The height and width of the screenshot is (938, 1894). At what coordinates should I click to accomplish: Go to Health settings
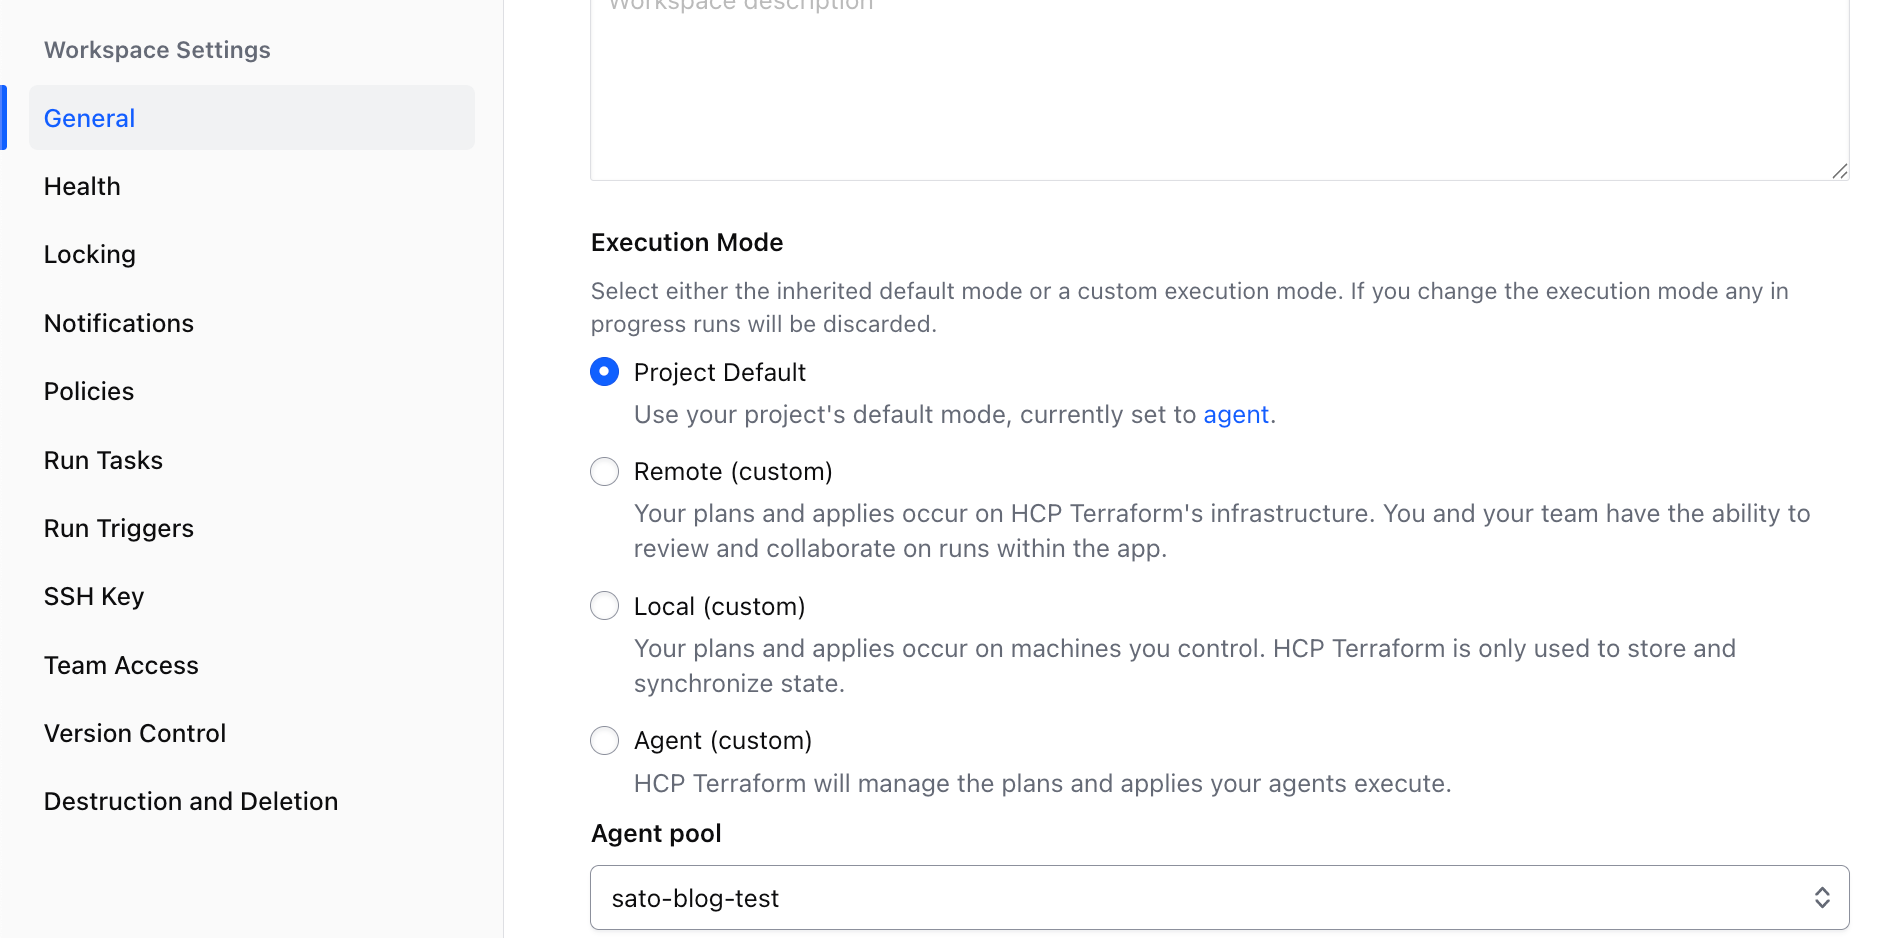coord(82,186)
